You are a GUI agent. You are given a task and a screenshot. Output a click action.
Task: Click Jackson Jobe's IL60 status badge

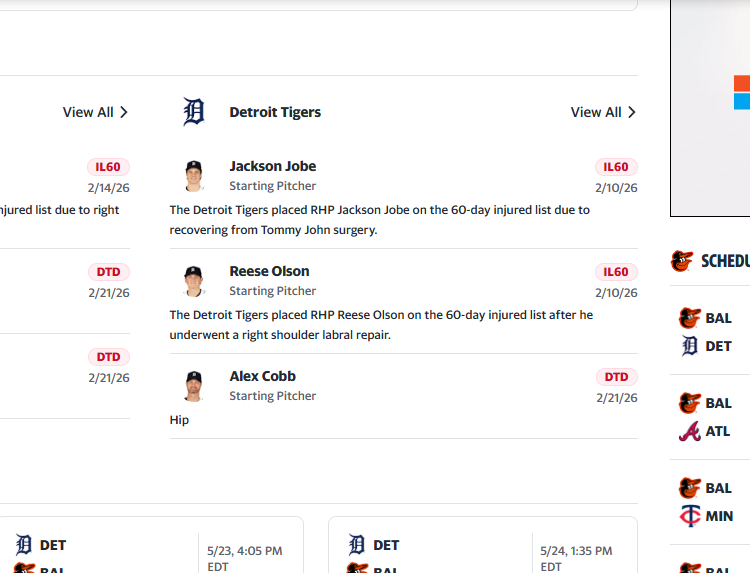[x=616, y=167]
